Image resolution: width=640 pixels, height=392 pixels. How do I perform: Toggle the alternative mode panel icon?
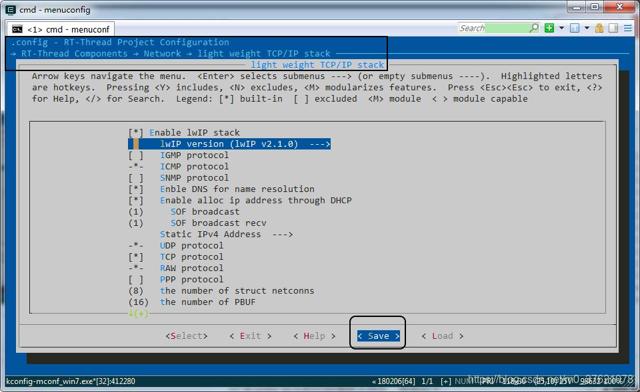613,28
